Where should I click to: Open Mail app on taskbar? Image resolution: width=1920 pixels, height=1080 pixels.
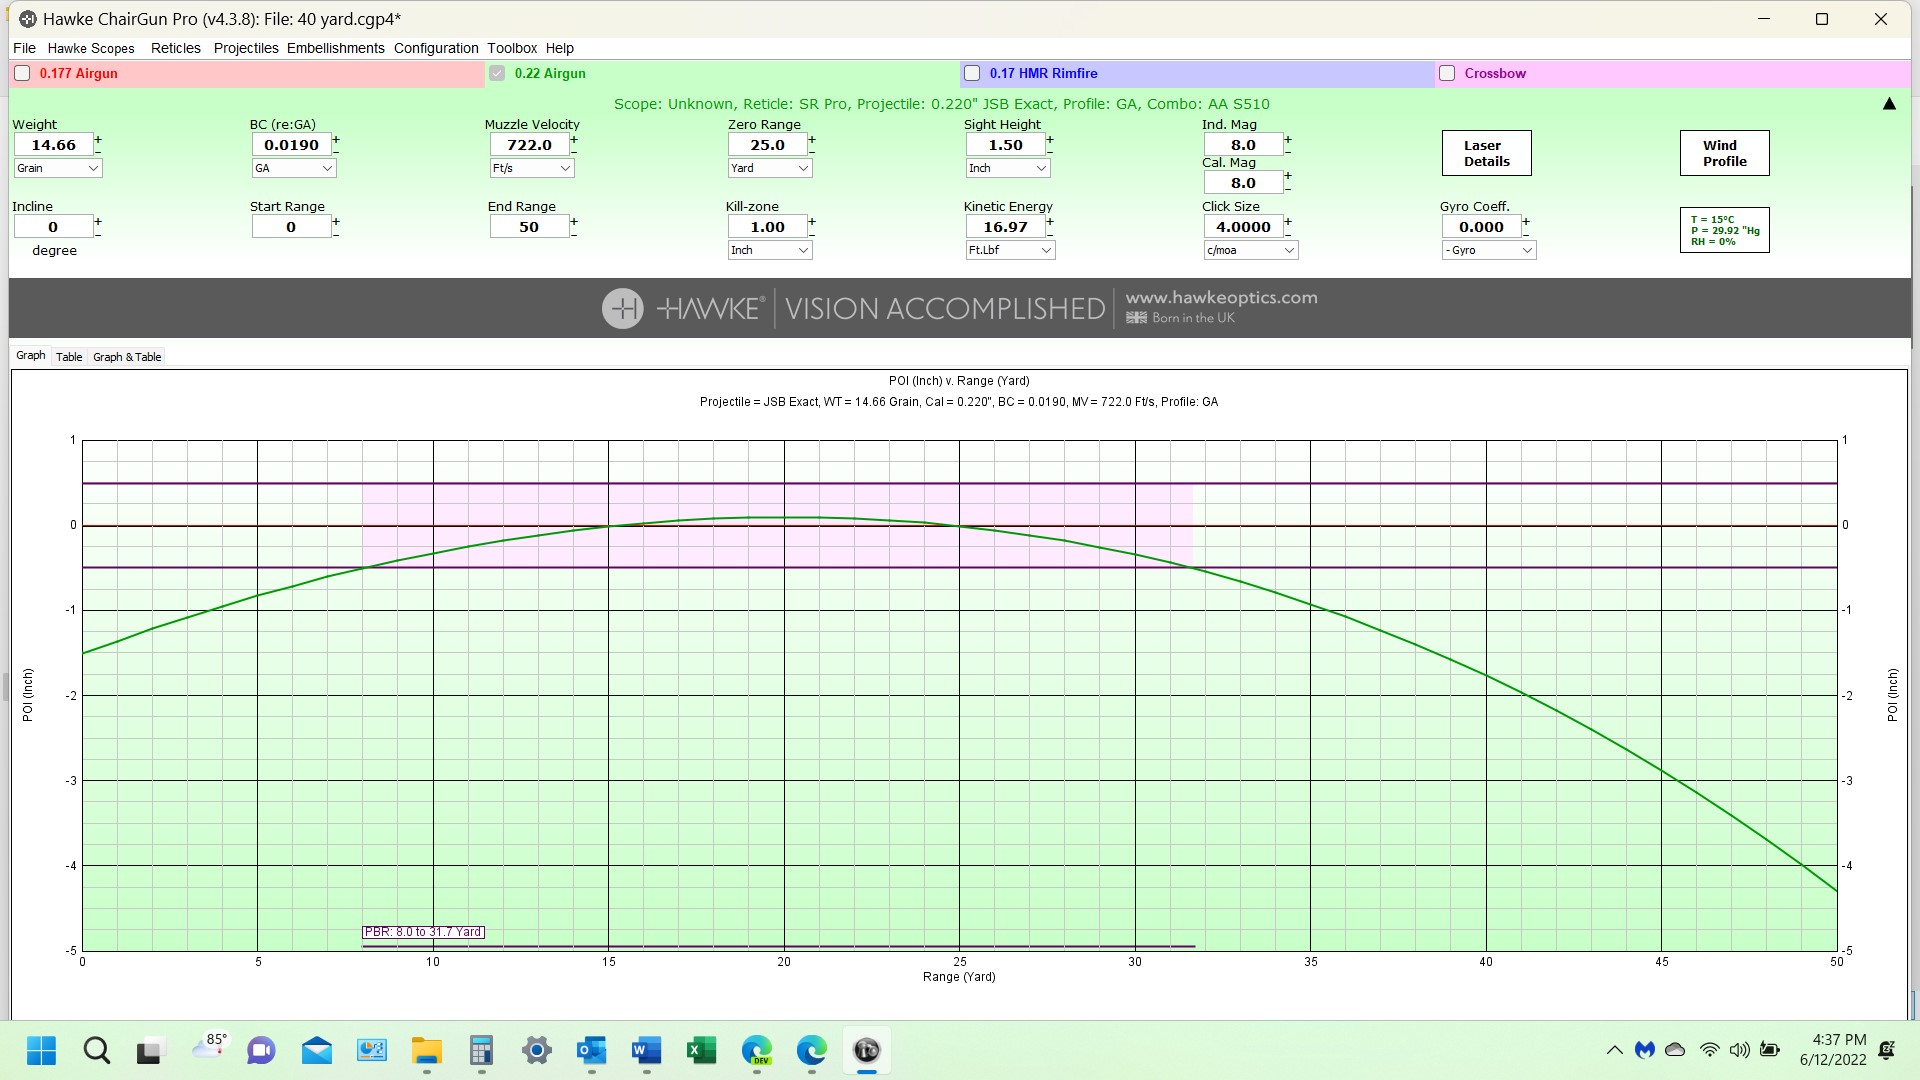pyautogui.click(x=317, y=1050)
